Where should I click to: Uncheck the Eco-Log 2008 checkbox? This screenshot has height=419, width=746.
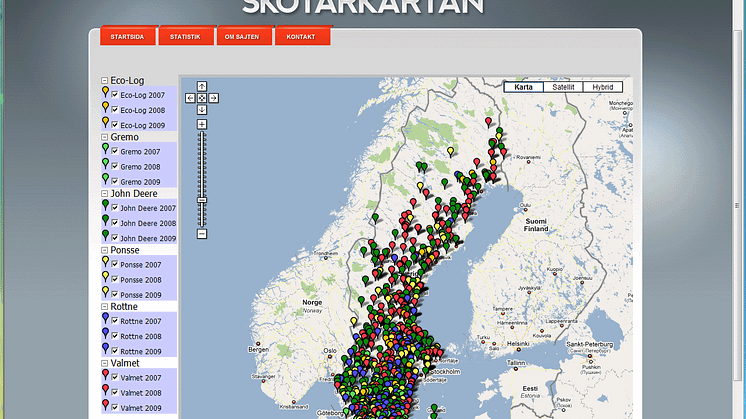point(115,110)
